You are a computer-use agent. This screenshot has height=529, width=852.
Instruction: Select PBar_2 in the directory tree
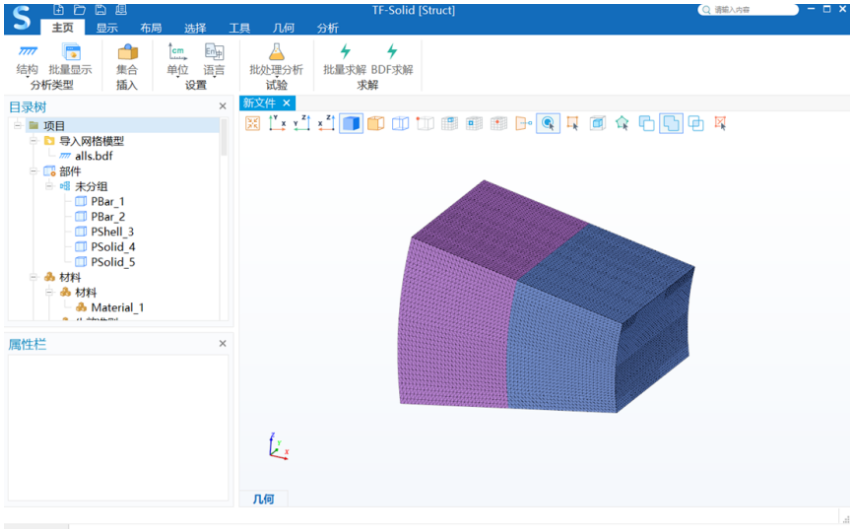point(108,217)
